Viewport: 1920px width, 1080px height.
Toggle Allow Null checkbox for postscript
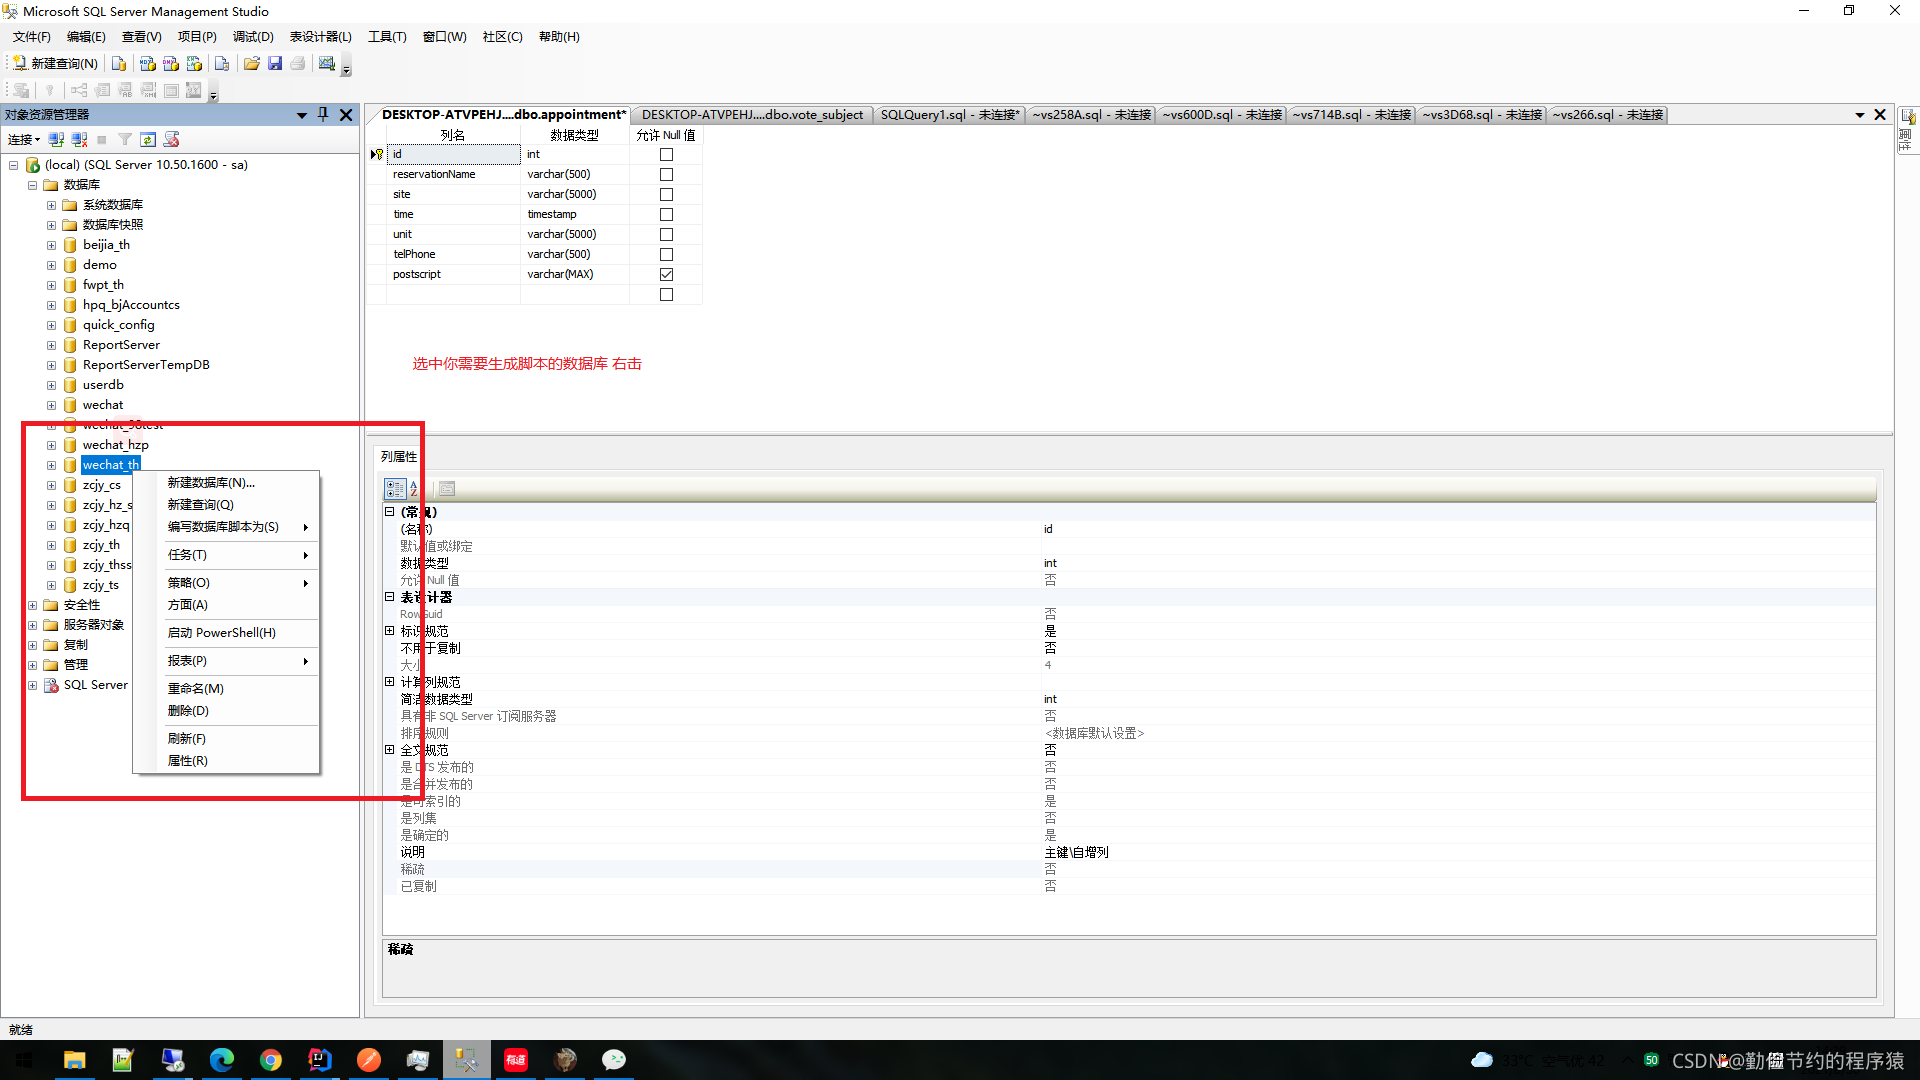pyautogui.click(x=666, y=275)
